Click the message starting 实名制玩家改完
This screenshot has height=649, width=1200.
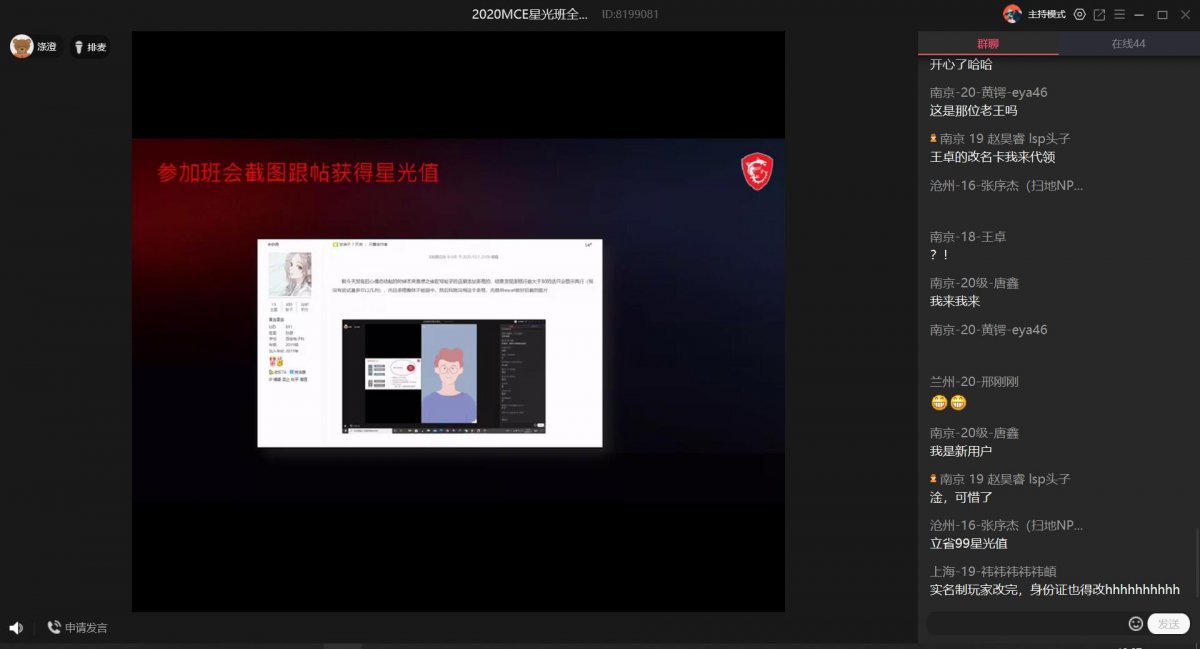click(x=1055, y=590)
